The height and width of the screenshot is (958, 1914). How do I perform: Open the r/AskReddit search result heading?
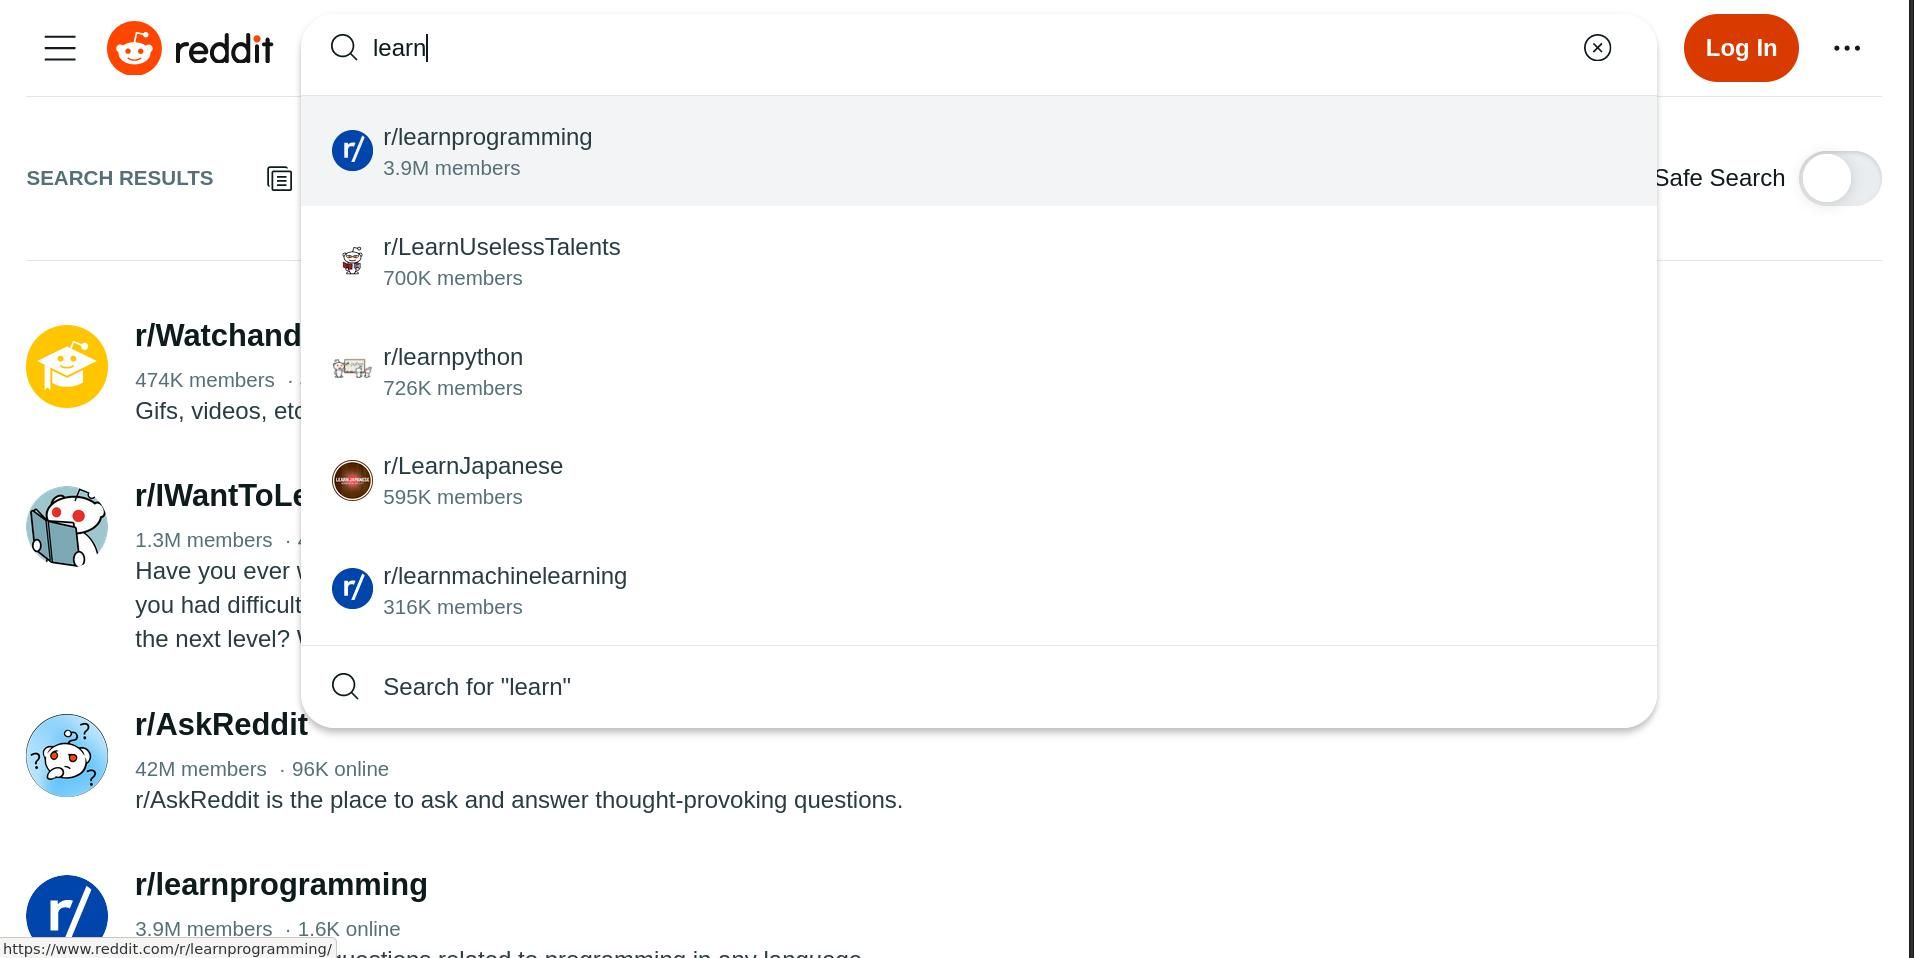(x=222, y=724)
